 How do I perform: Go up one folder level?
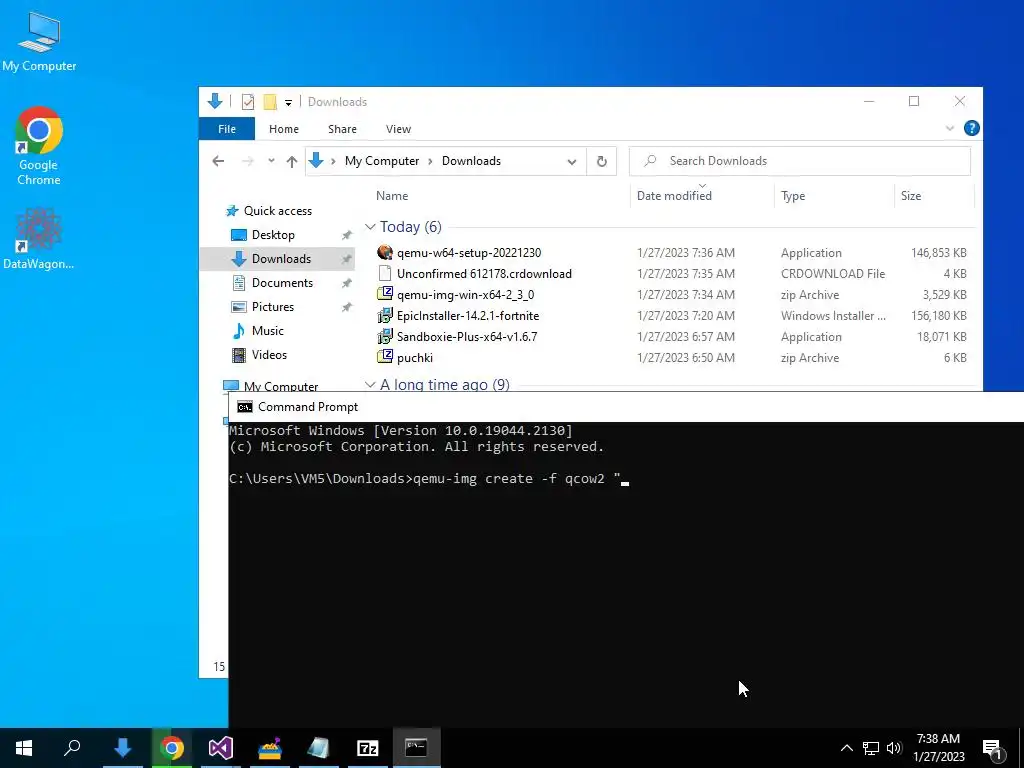[x=292, y=161]
